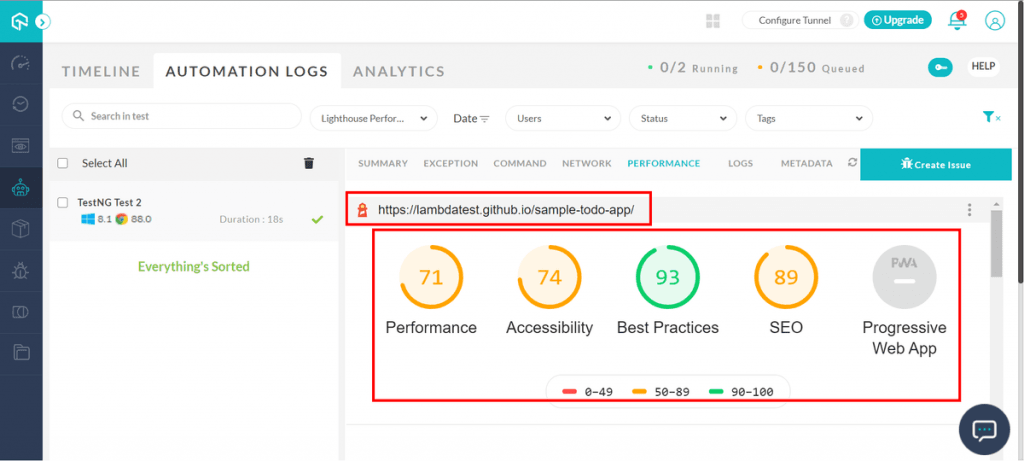Screen dimensions: 1024x461
Task: Open the box package sidebar icon
Action: (21, 229)
